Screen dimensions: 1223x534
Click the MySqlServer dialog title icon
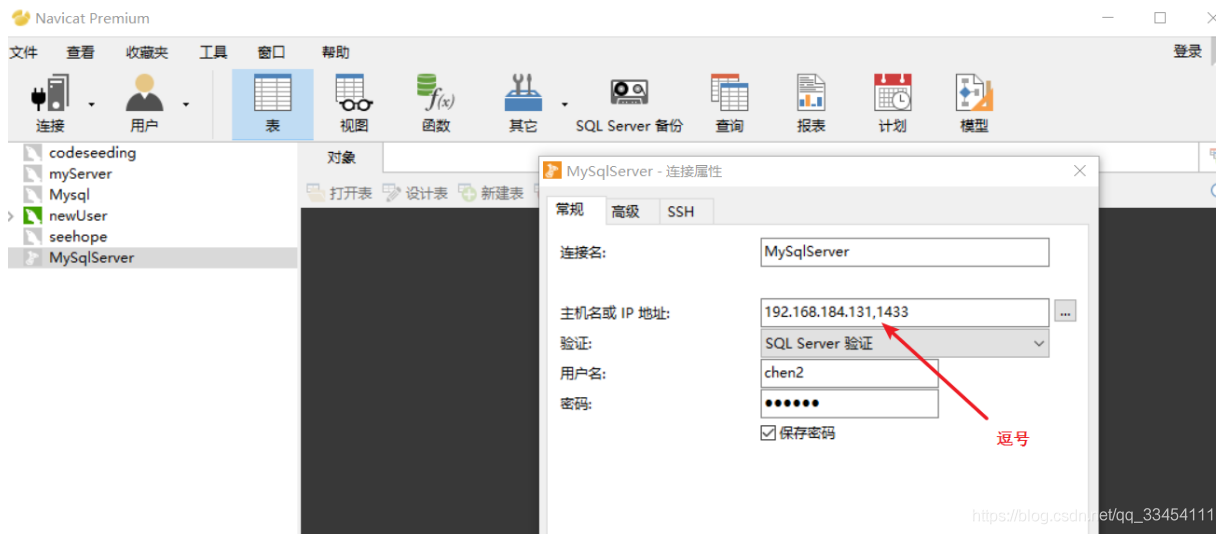tap(552, 171)
